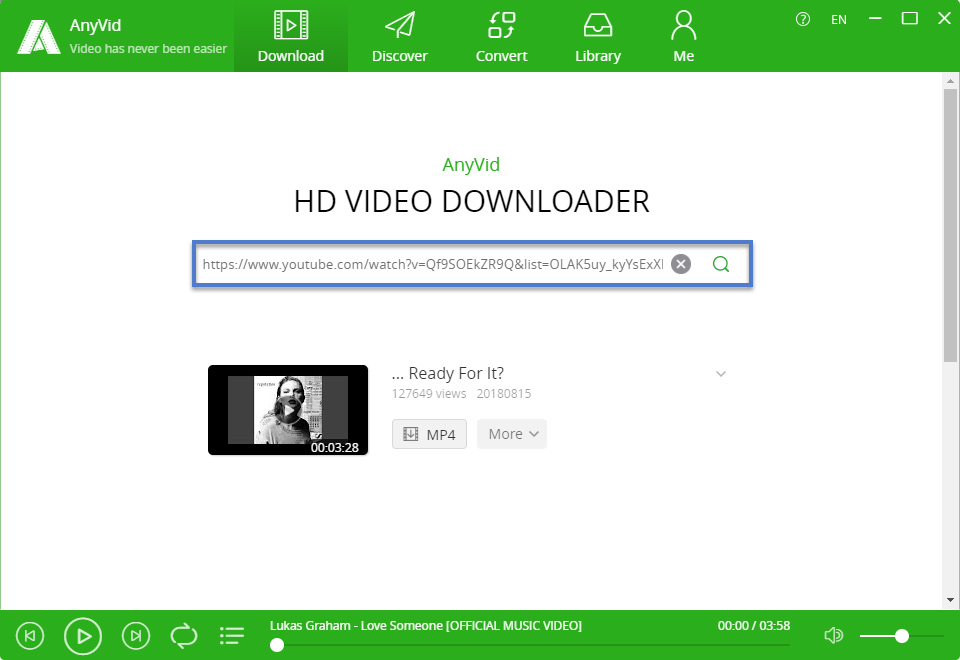Click the 127649 views text
The image size is (960, 660).
pyautogui.click(x=429, y=394)
